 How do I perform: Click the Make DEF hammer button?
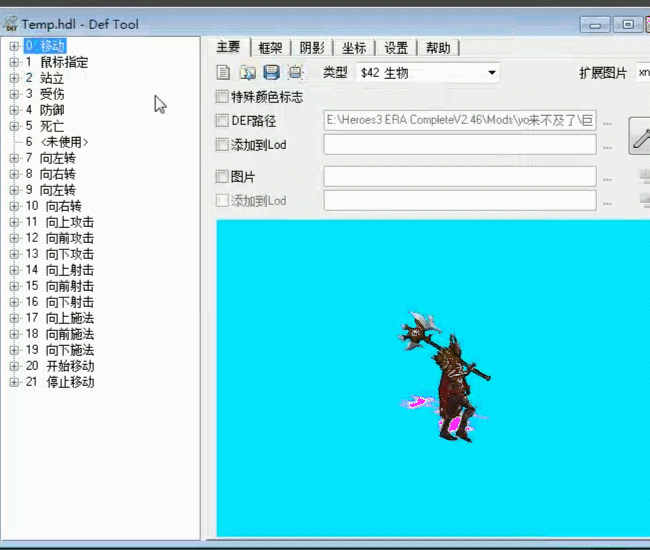[640, 136]
